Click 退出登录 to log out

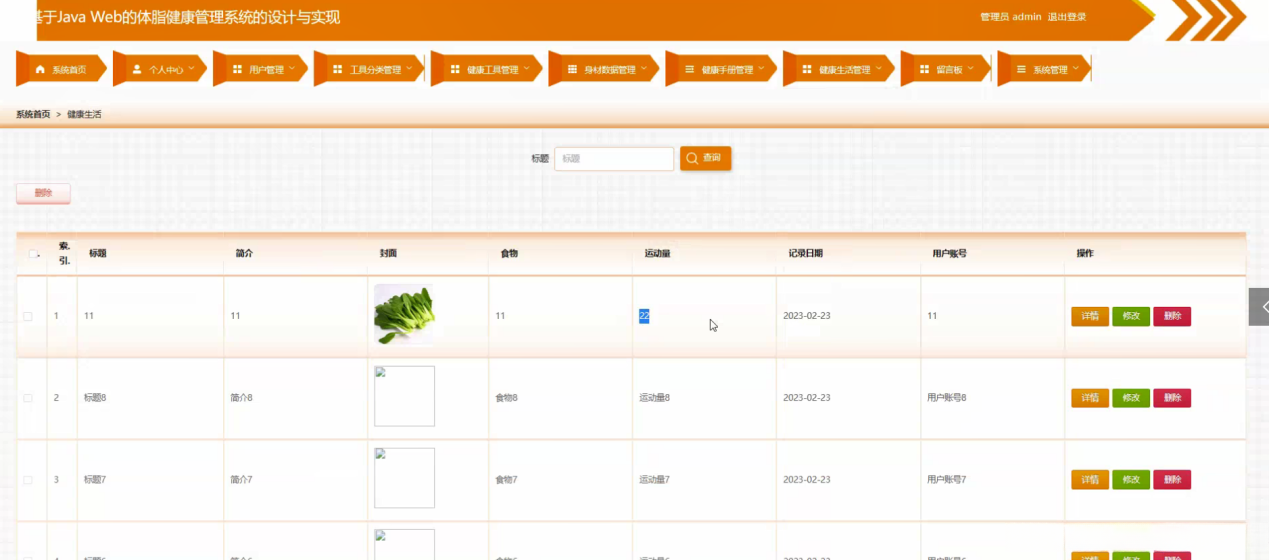pyautogui.click(x=1067, y=17)
